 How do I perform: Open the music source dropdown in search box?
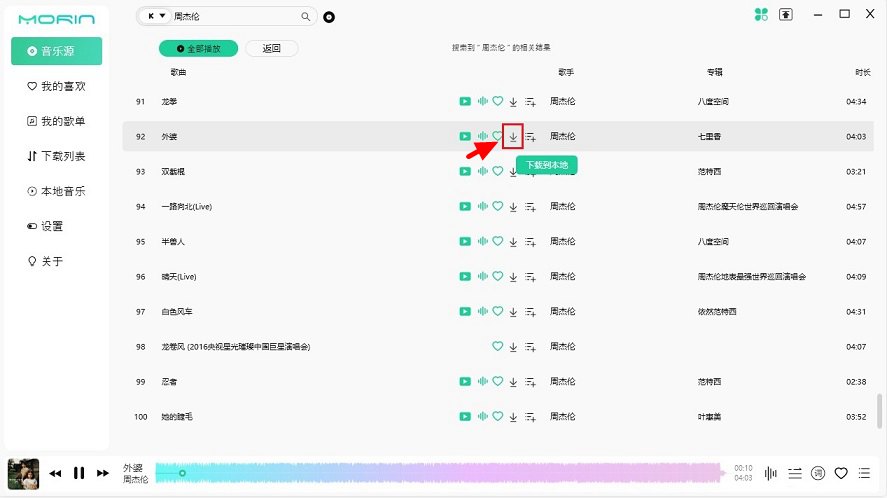pyautogui.click(x=156, y=16)
